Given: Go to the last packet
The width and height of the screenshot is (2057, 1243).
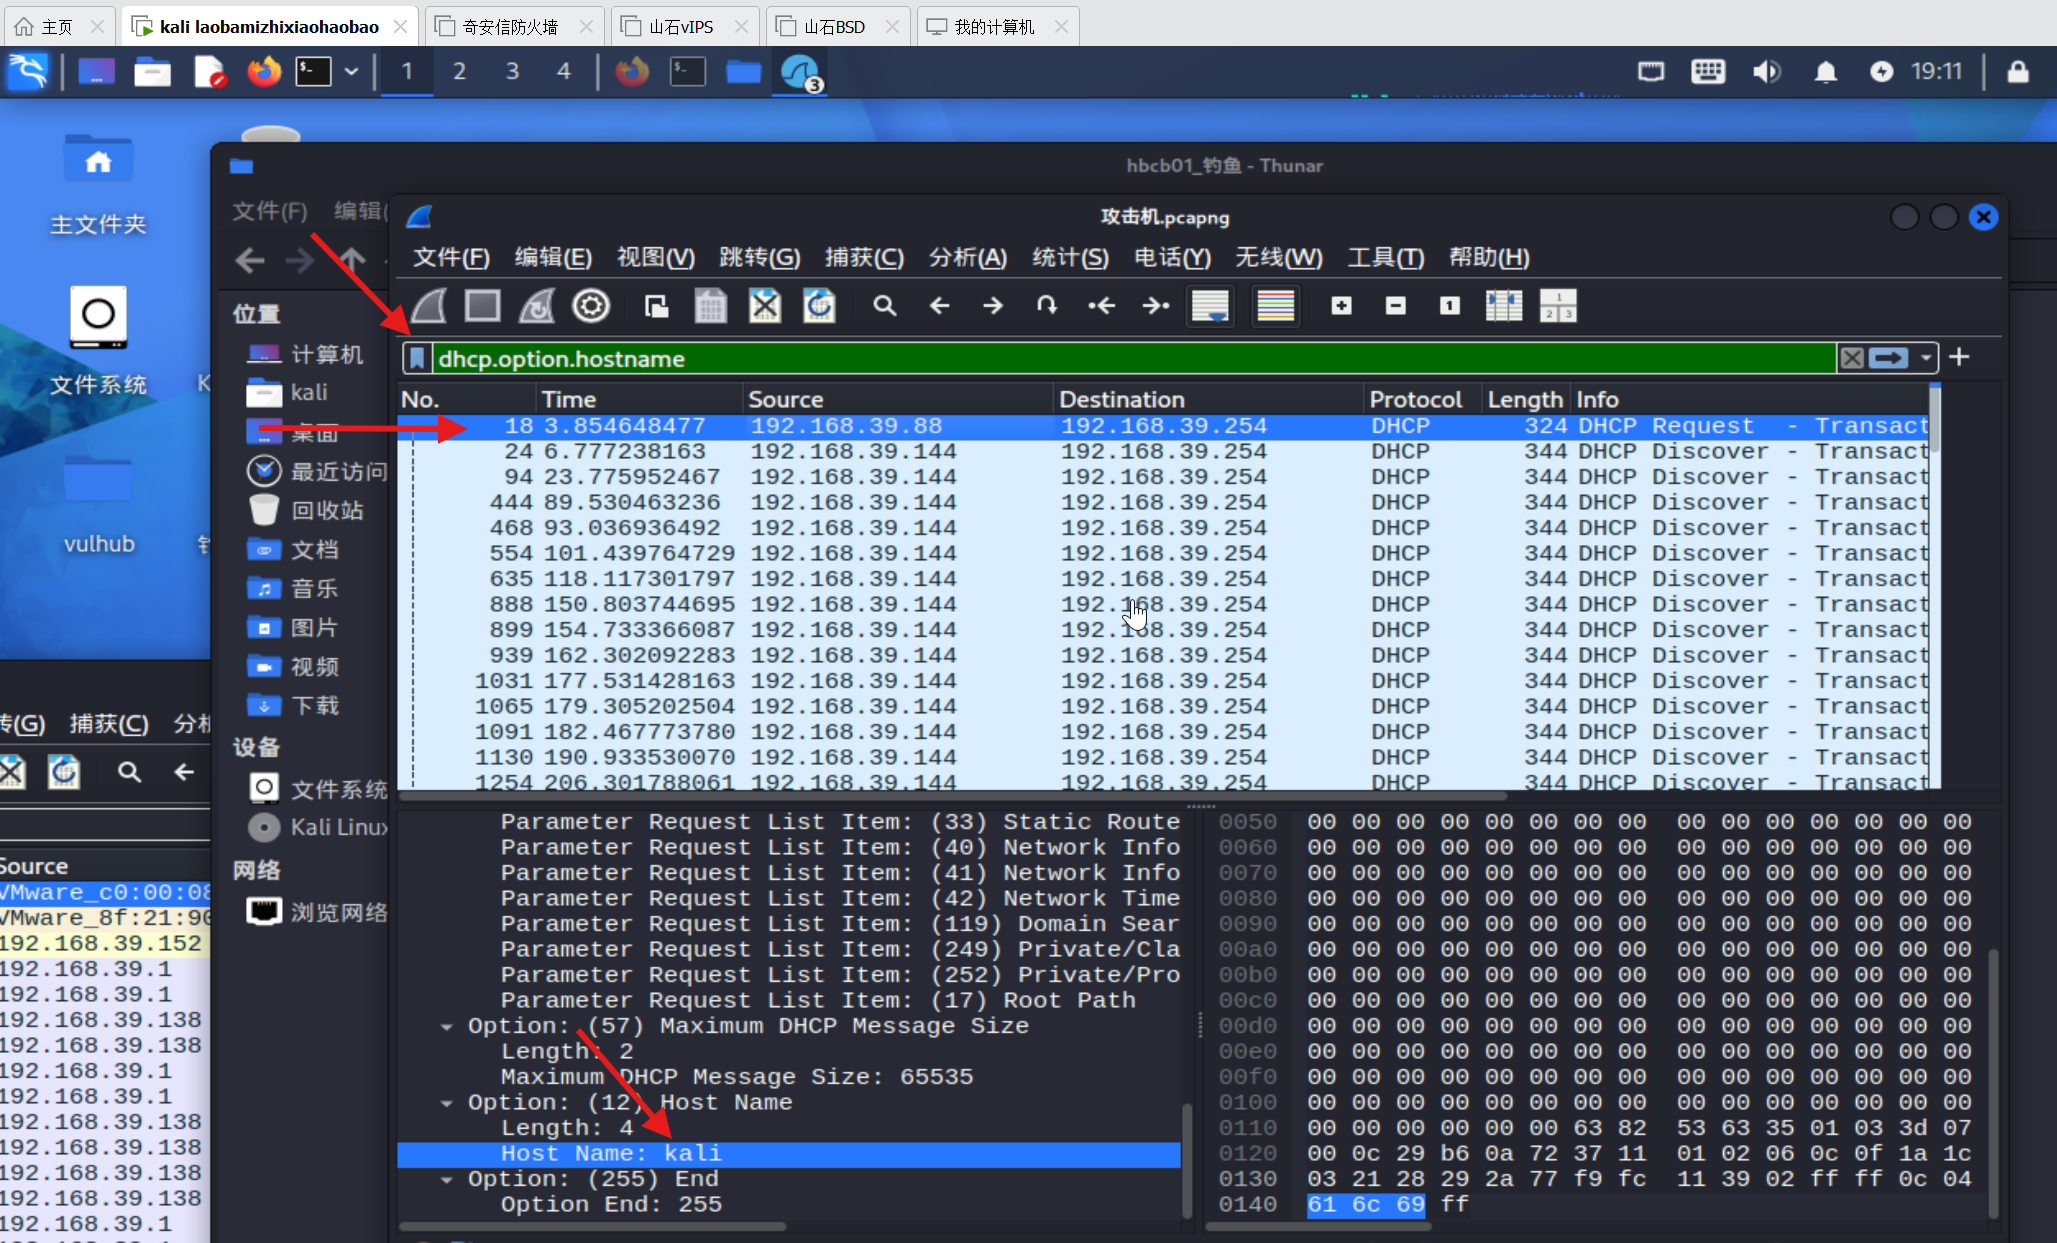Looking at the screenshot, I should [1155, 306].
